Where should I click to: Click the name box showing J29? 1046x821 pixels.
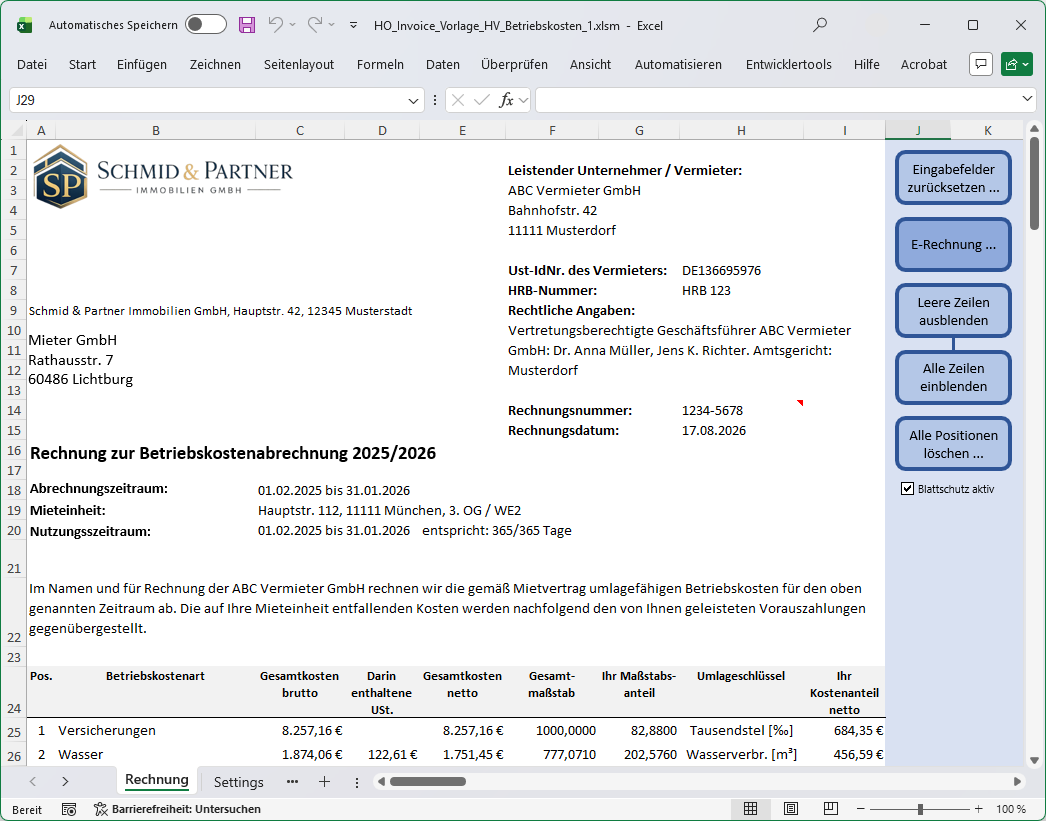click(x=207, y=100)
